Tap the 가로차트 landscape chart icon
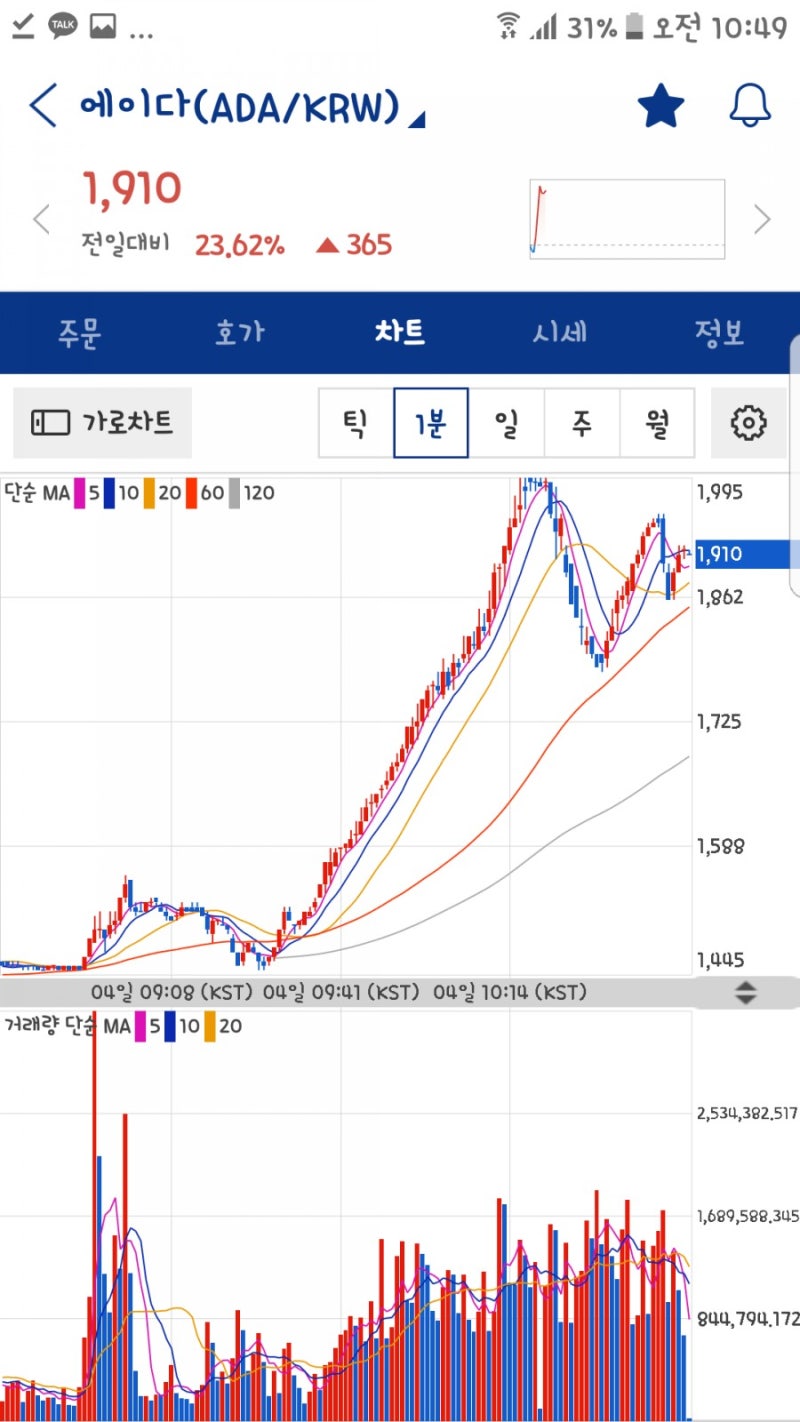 coord(100,422)
